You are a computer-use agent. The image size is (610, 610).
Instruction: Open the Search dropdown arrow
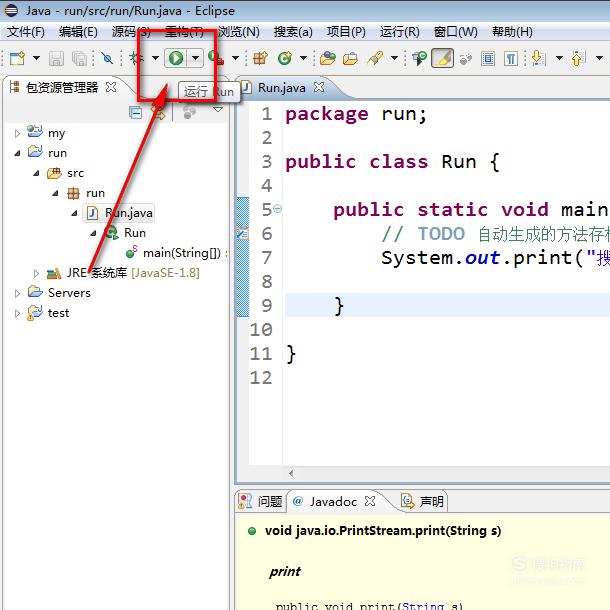click(x=394, y=58)
